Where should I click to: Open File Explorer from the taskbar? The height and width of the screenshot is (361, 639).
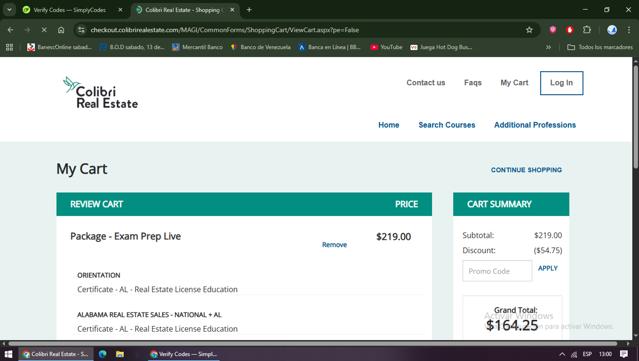pyautogui.click(x=120, y=354)
